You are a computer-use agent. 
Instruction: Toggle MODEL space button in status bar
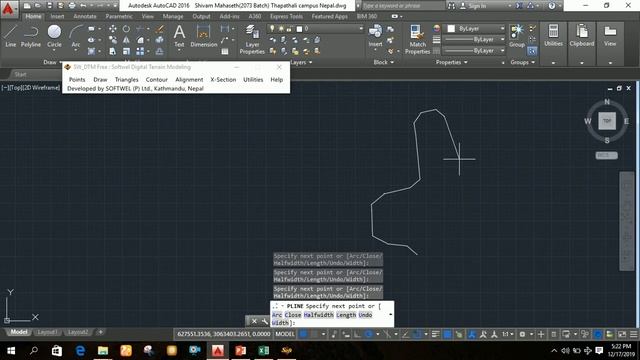(284, 334)
